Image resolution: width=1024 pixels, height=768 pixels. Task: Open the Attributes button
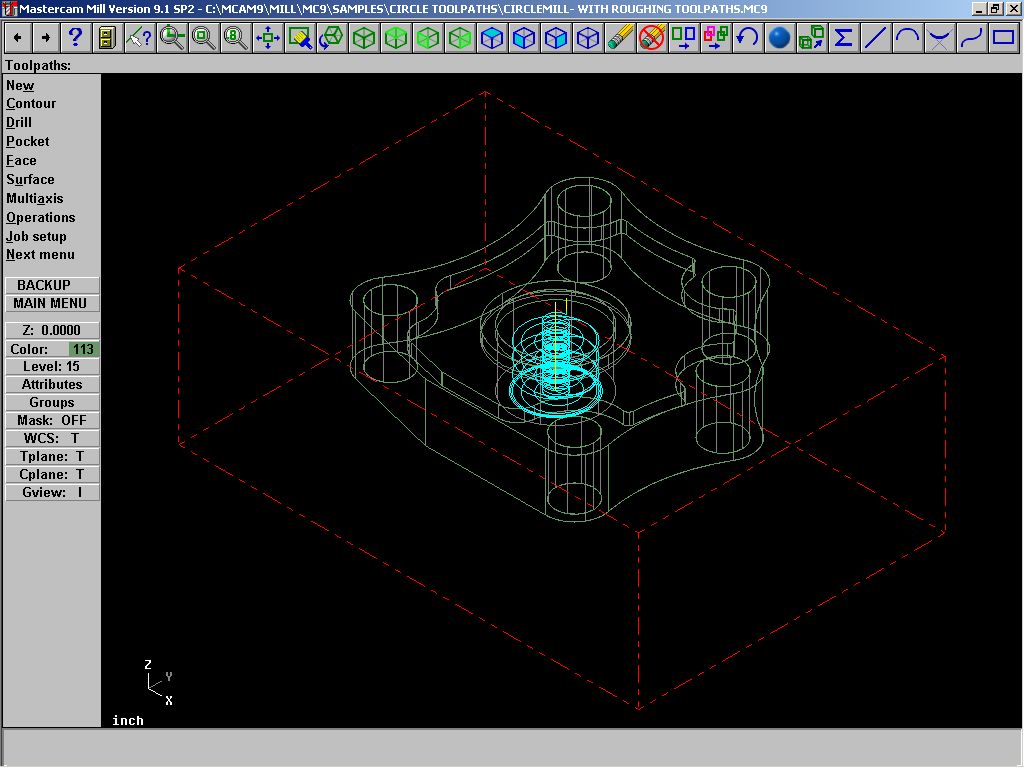[x=52, y=385]
